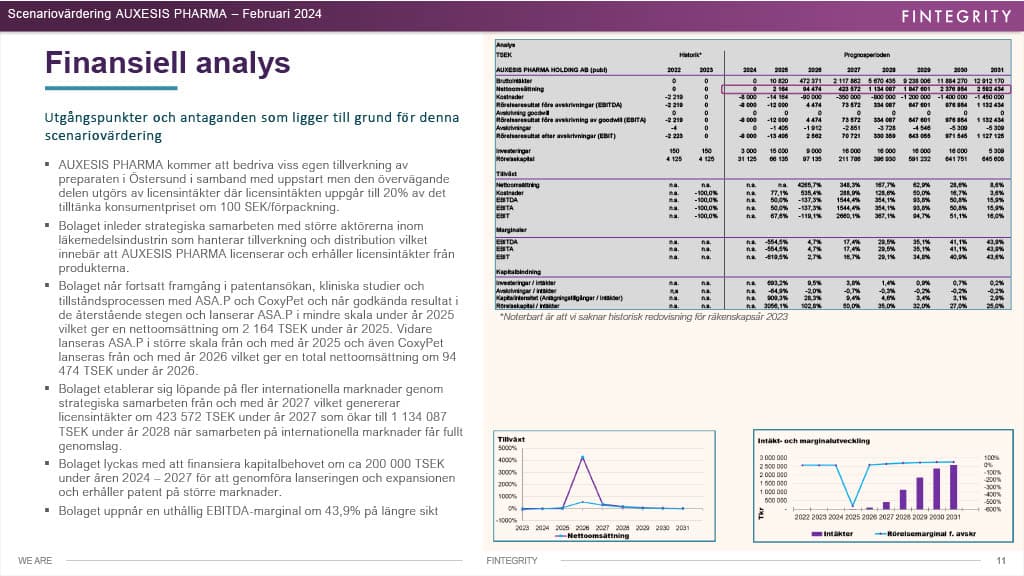Click the bullet starting "AUXESIS PHARMA kommer att bedriva"

[x=254, y=185]
